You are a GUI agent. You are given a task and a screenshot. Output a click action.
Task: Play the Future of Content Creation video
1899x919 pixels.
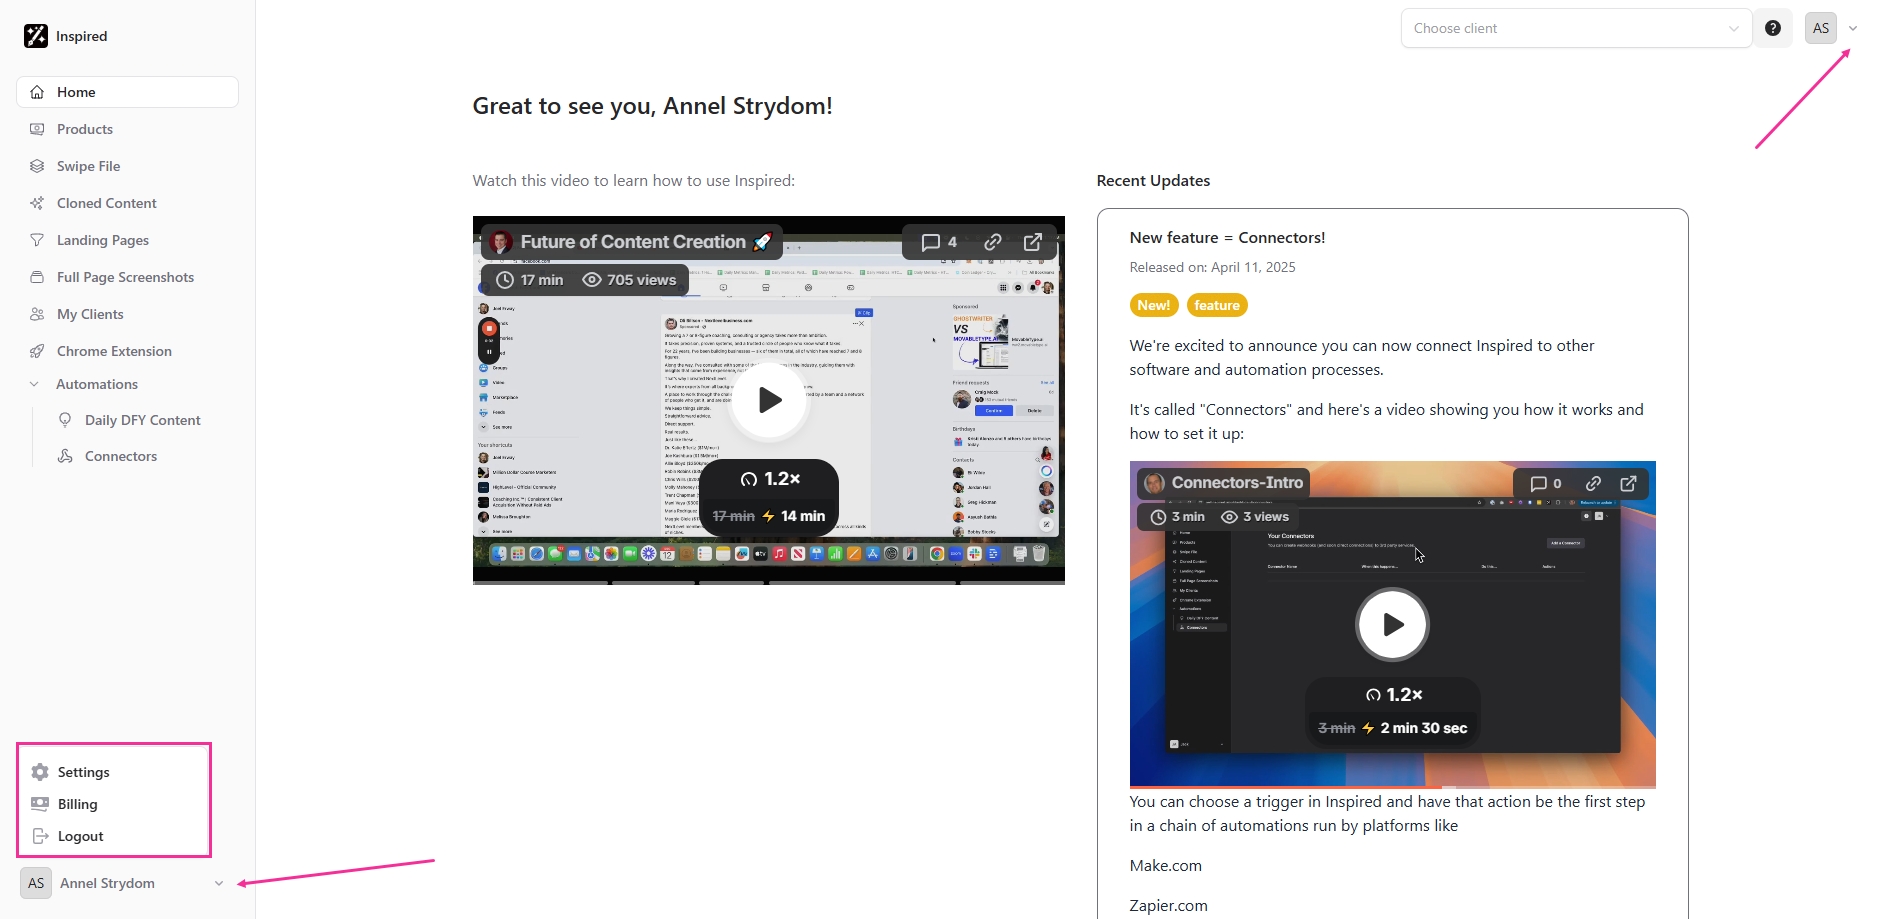pyautogui.click(x=768, y=400)
